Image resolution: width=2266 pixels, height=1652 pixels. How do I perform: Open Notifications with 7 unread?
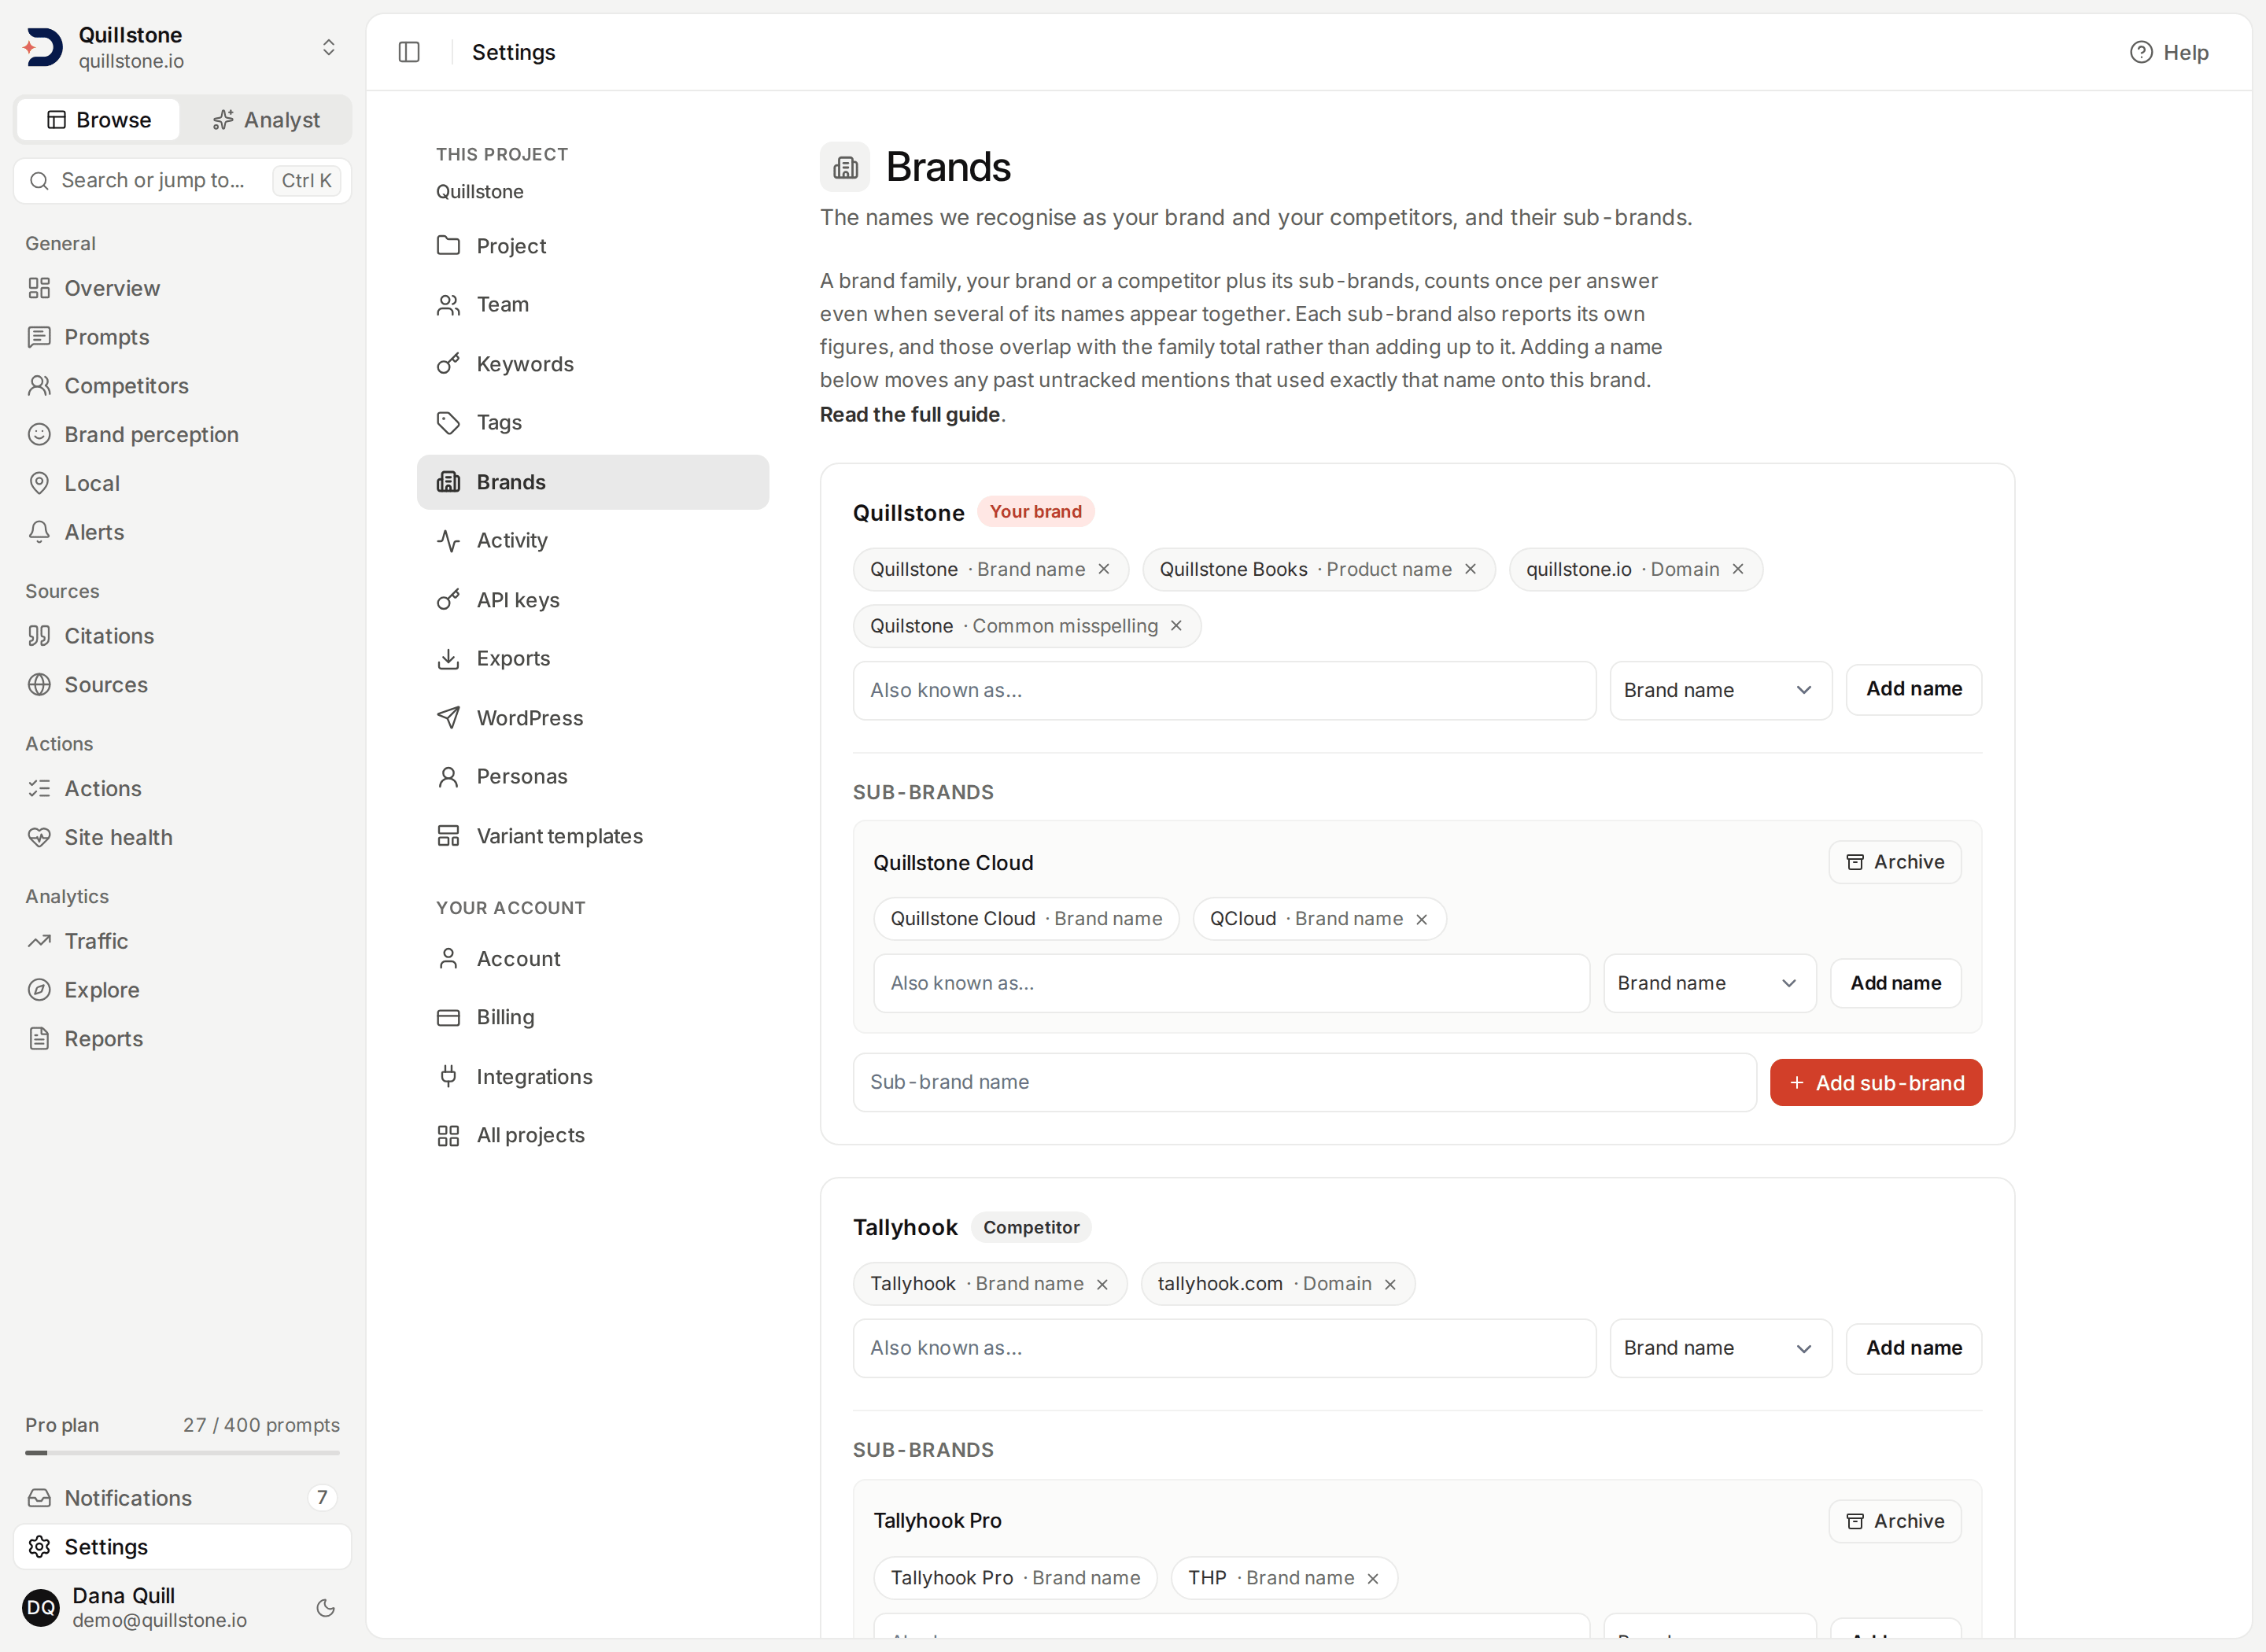tap(183, 1497)
